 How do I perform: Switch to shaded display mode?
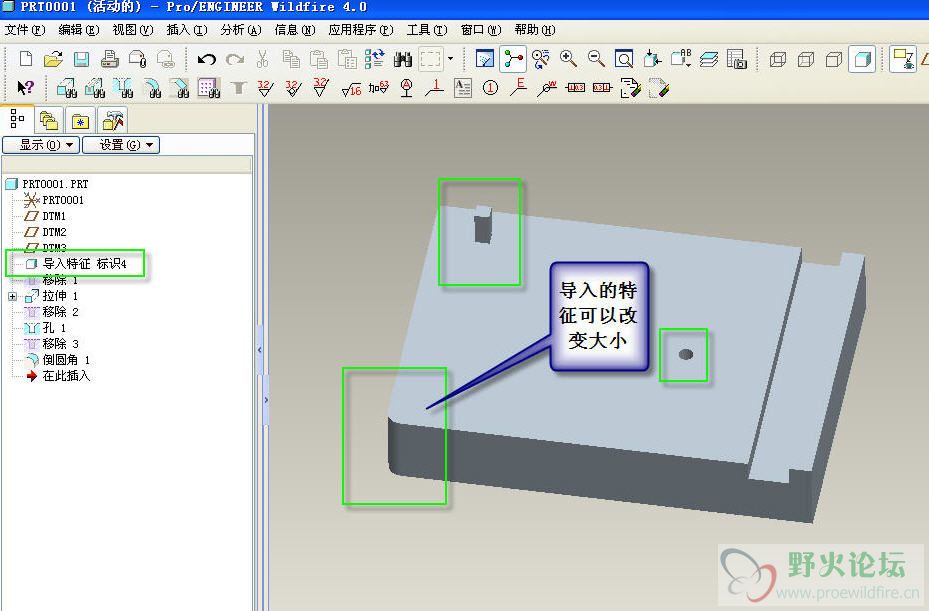[x=862, y=59]
